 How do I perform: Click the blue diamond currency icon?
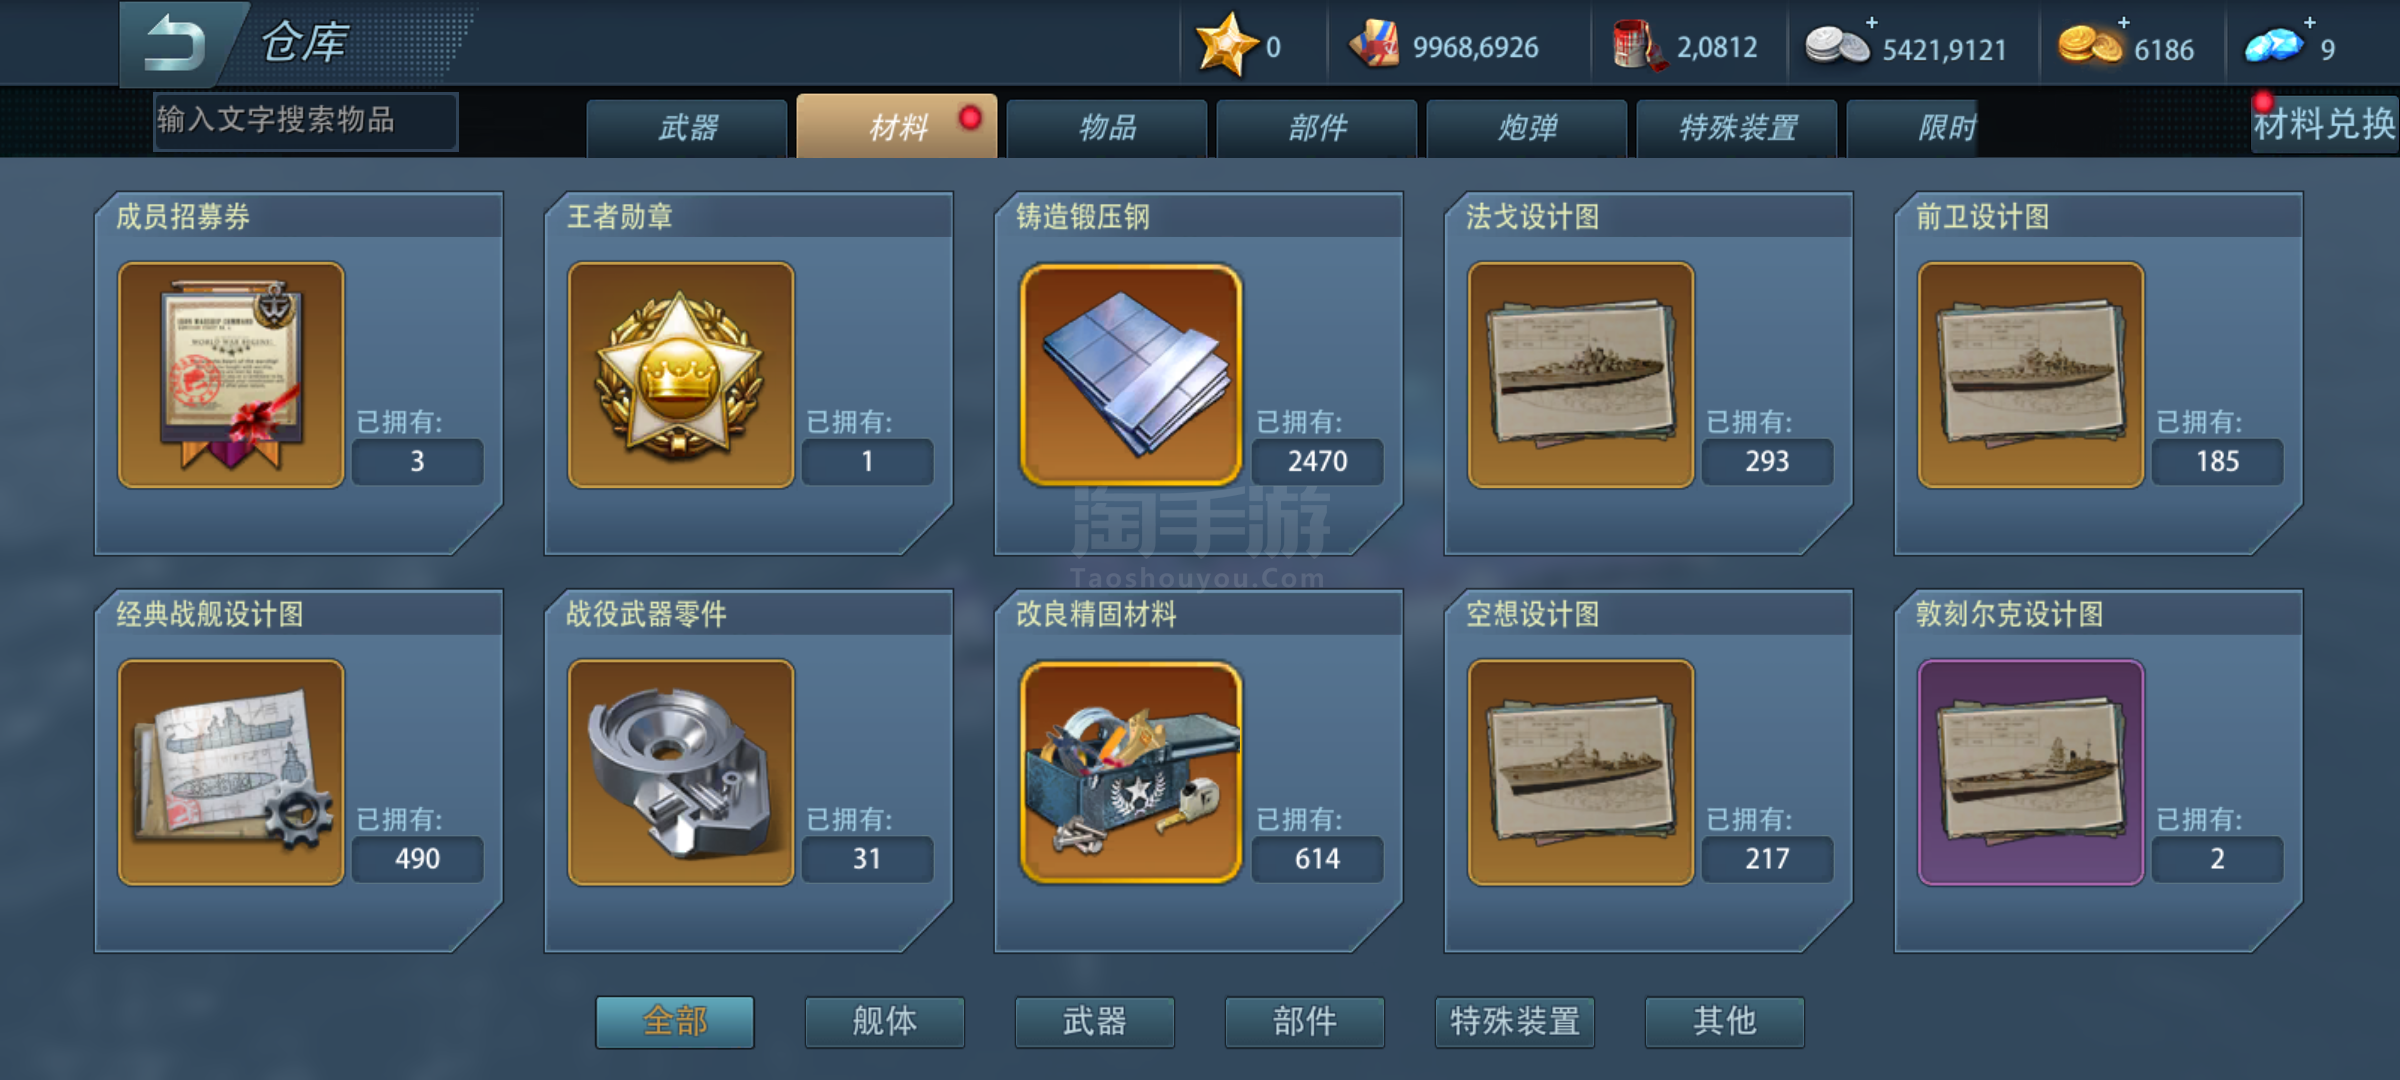(x=2274, y=46)
